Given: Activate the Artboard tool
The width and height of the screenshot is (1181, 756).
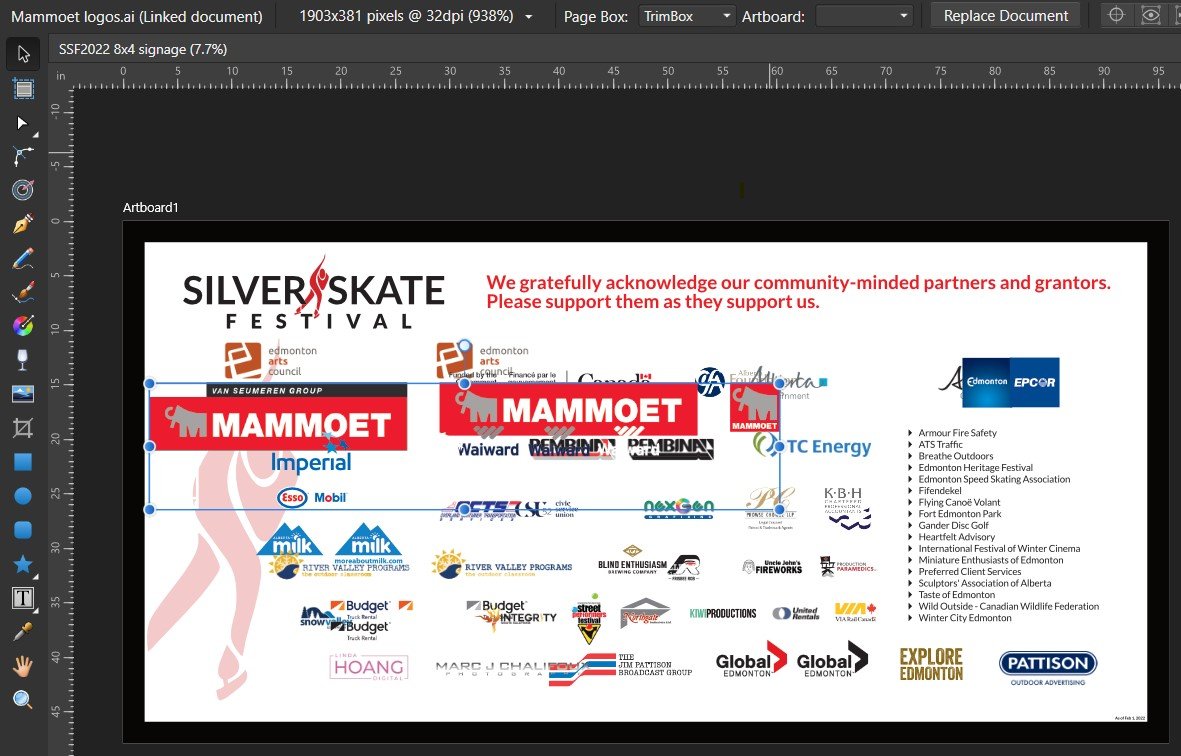Looking at the screenshot, I should pyautogui.click(x=23, y=89).
